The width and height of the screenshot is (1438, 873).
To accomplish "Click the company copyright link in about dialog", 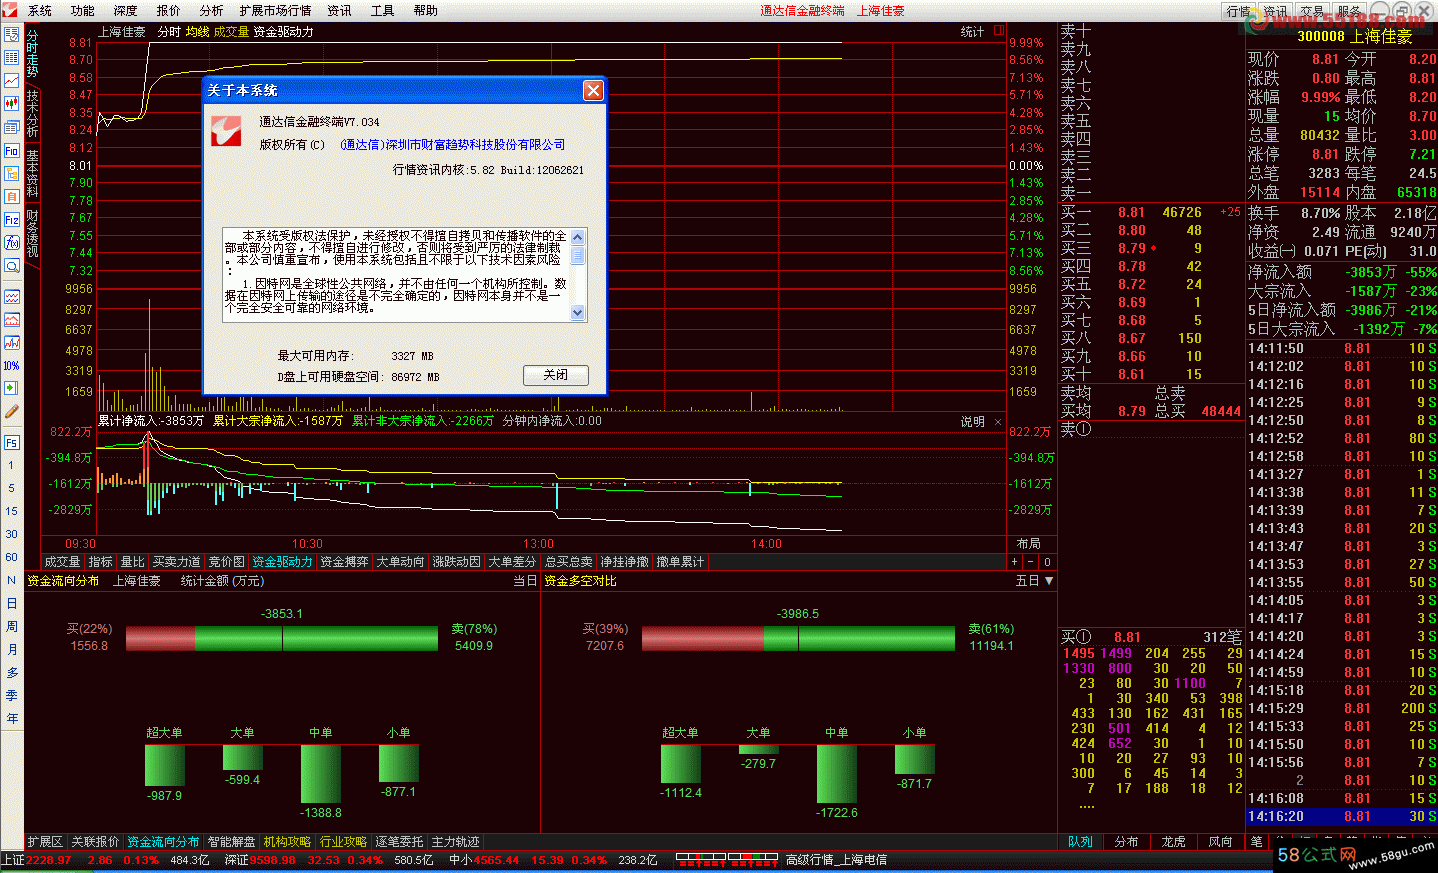I will [x=453, y=145].
